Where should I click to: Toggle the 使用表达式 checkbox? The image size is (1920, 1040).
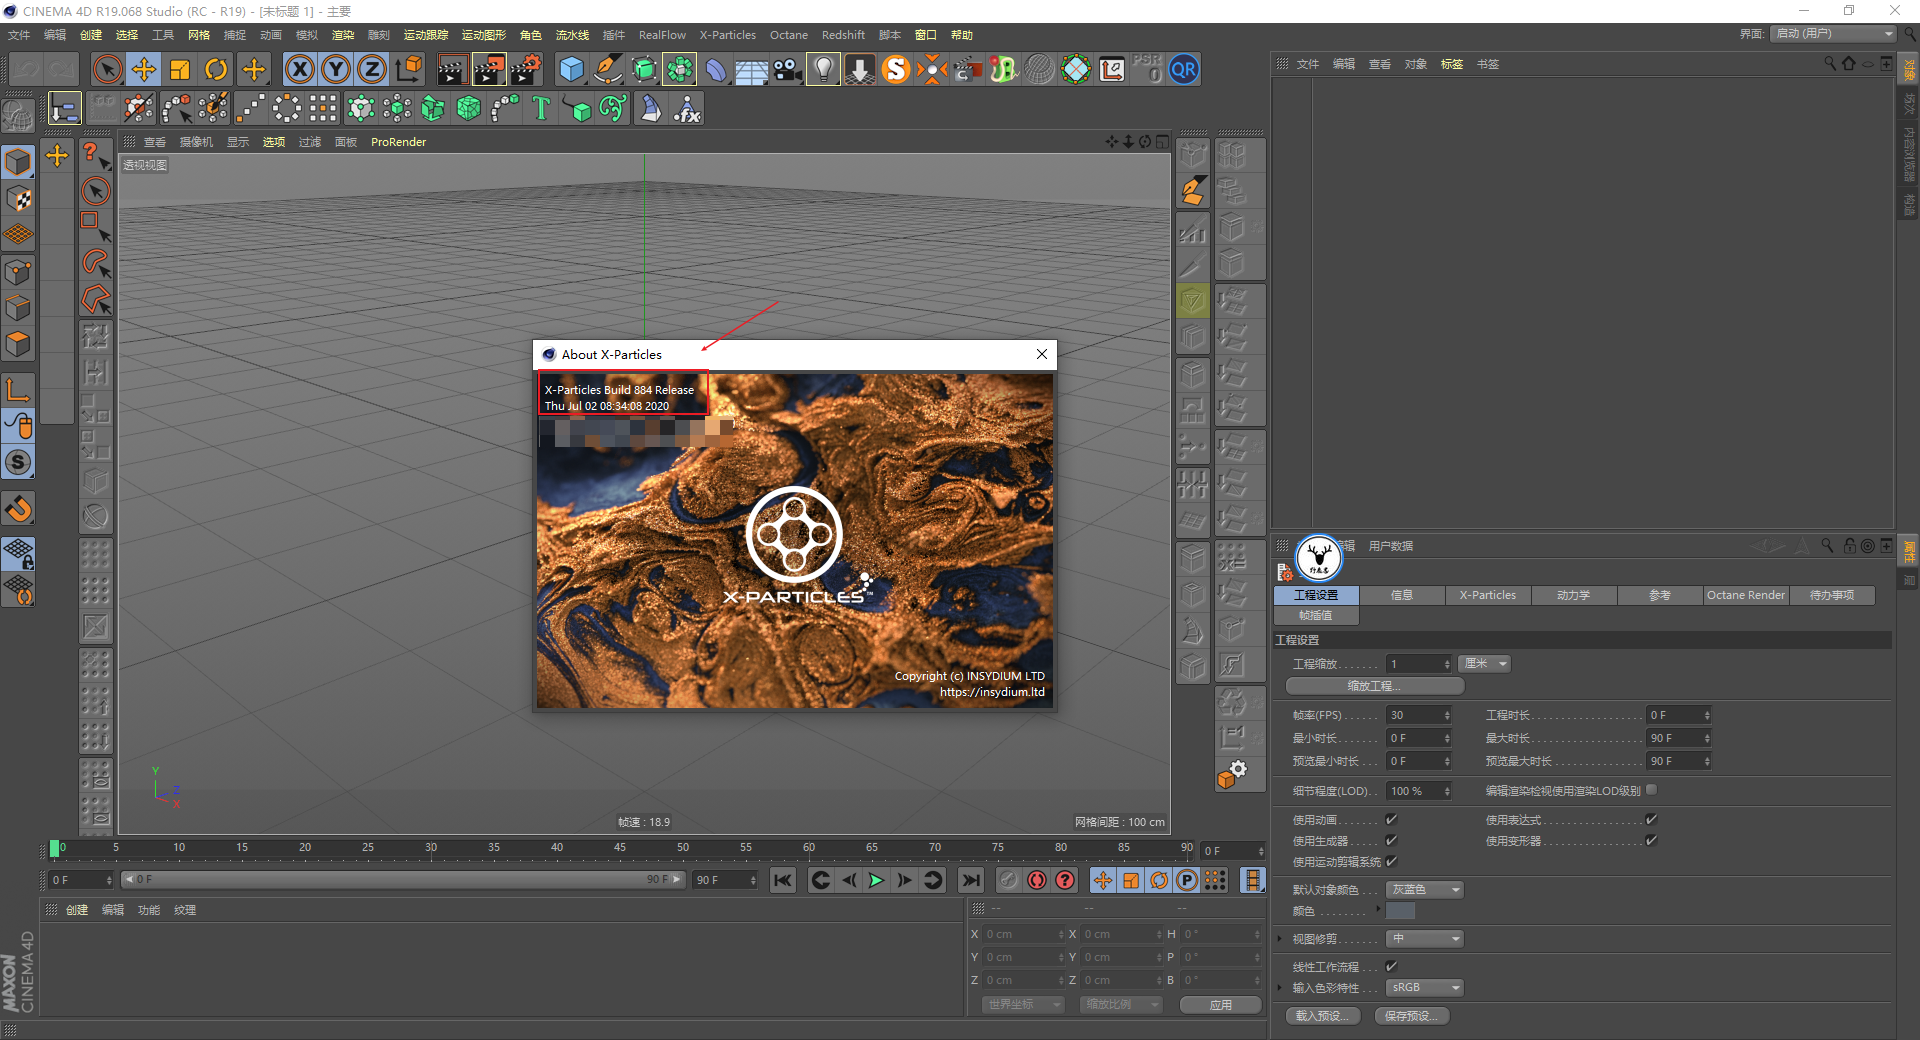(1651, 820)
